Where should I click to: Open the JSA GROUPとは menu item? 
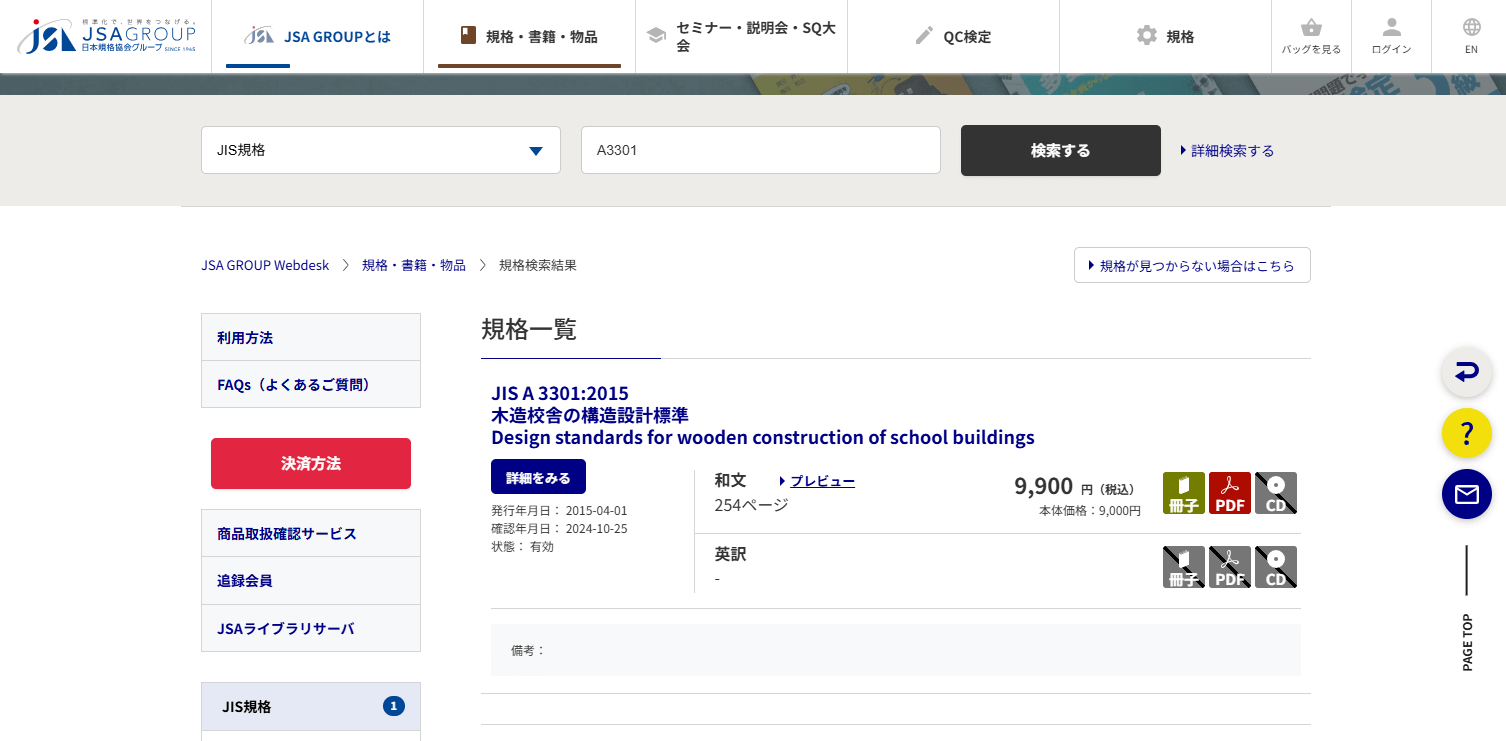coord(317,36)
